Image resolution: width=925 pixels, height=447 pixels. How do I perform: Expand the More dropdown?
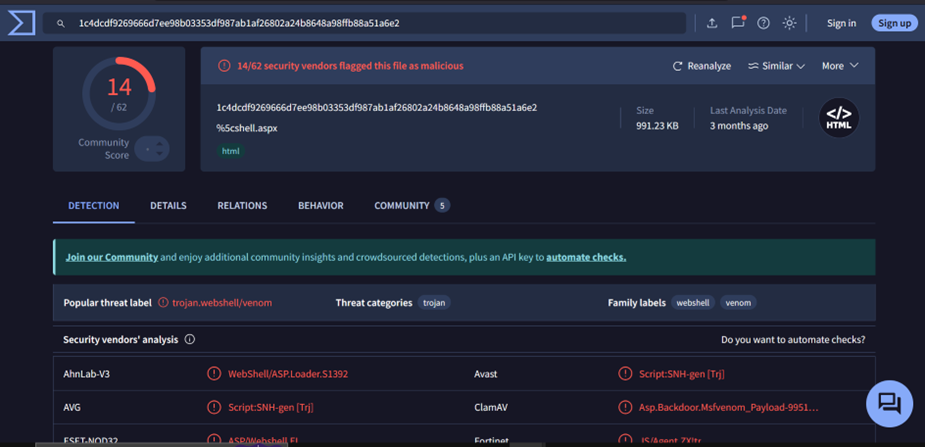[840, 66]
